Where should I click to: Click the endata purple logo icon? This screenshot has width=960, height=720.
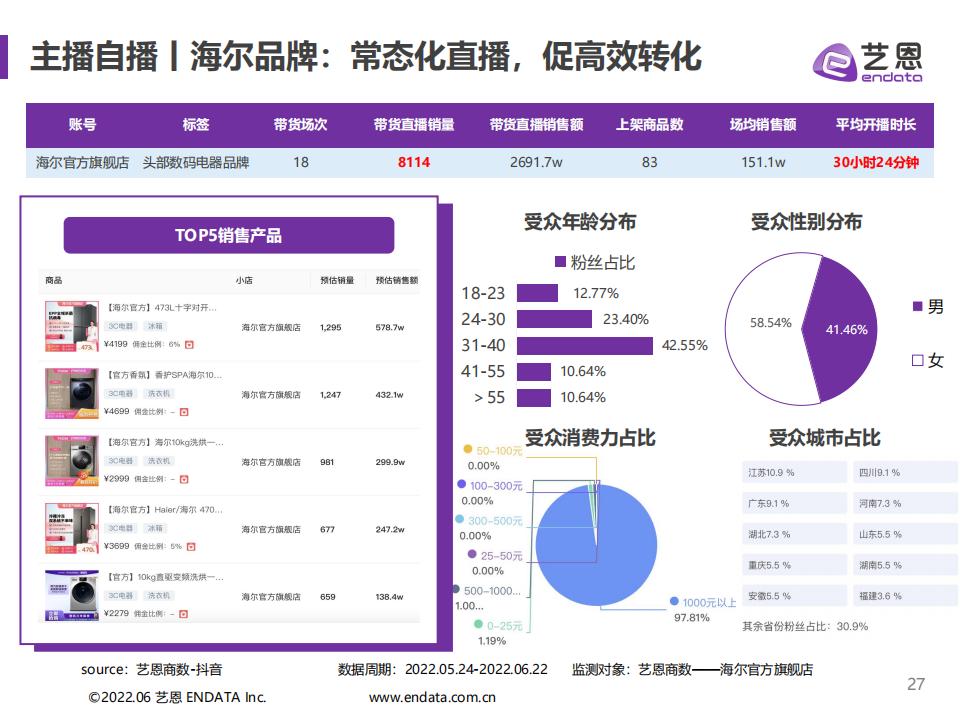coord(834,62)
